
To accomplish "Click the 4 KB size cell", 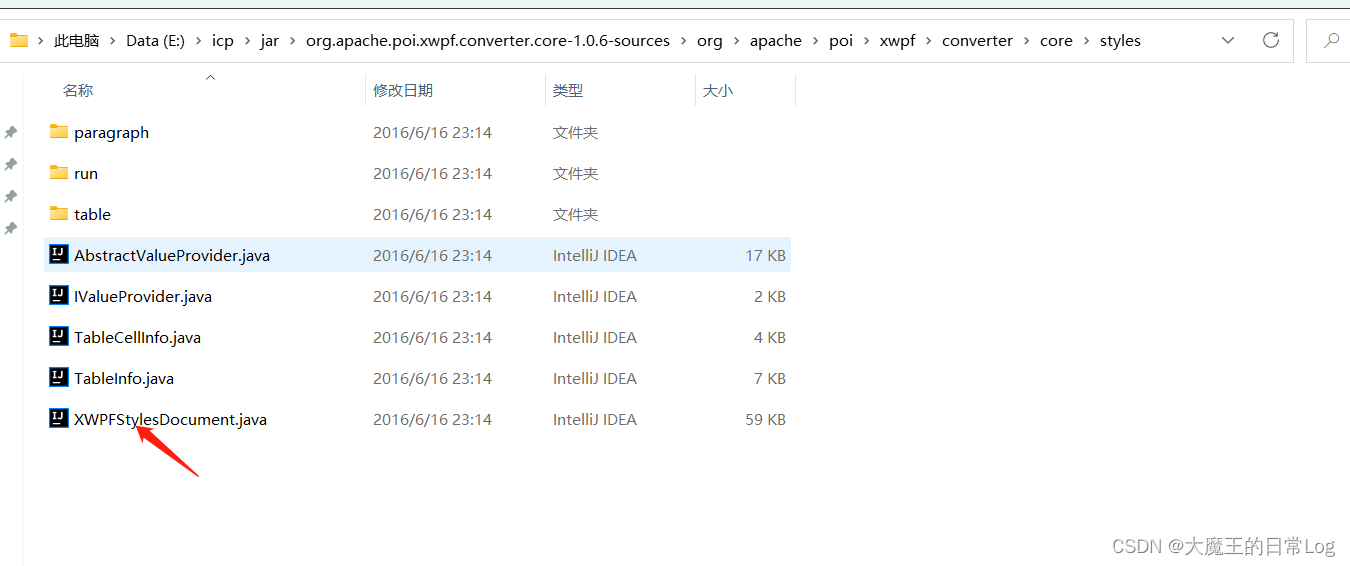I will [770, 337].
